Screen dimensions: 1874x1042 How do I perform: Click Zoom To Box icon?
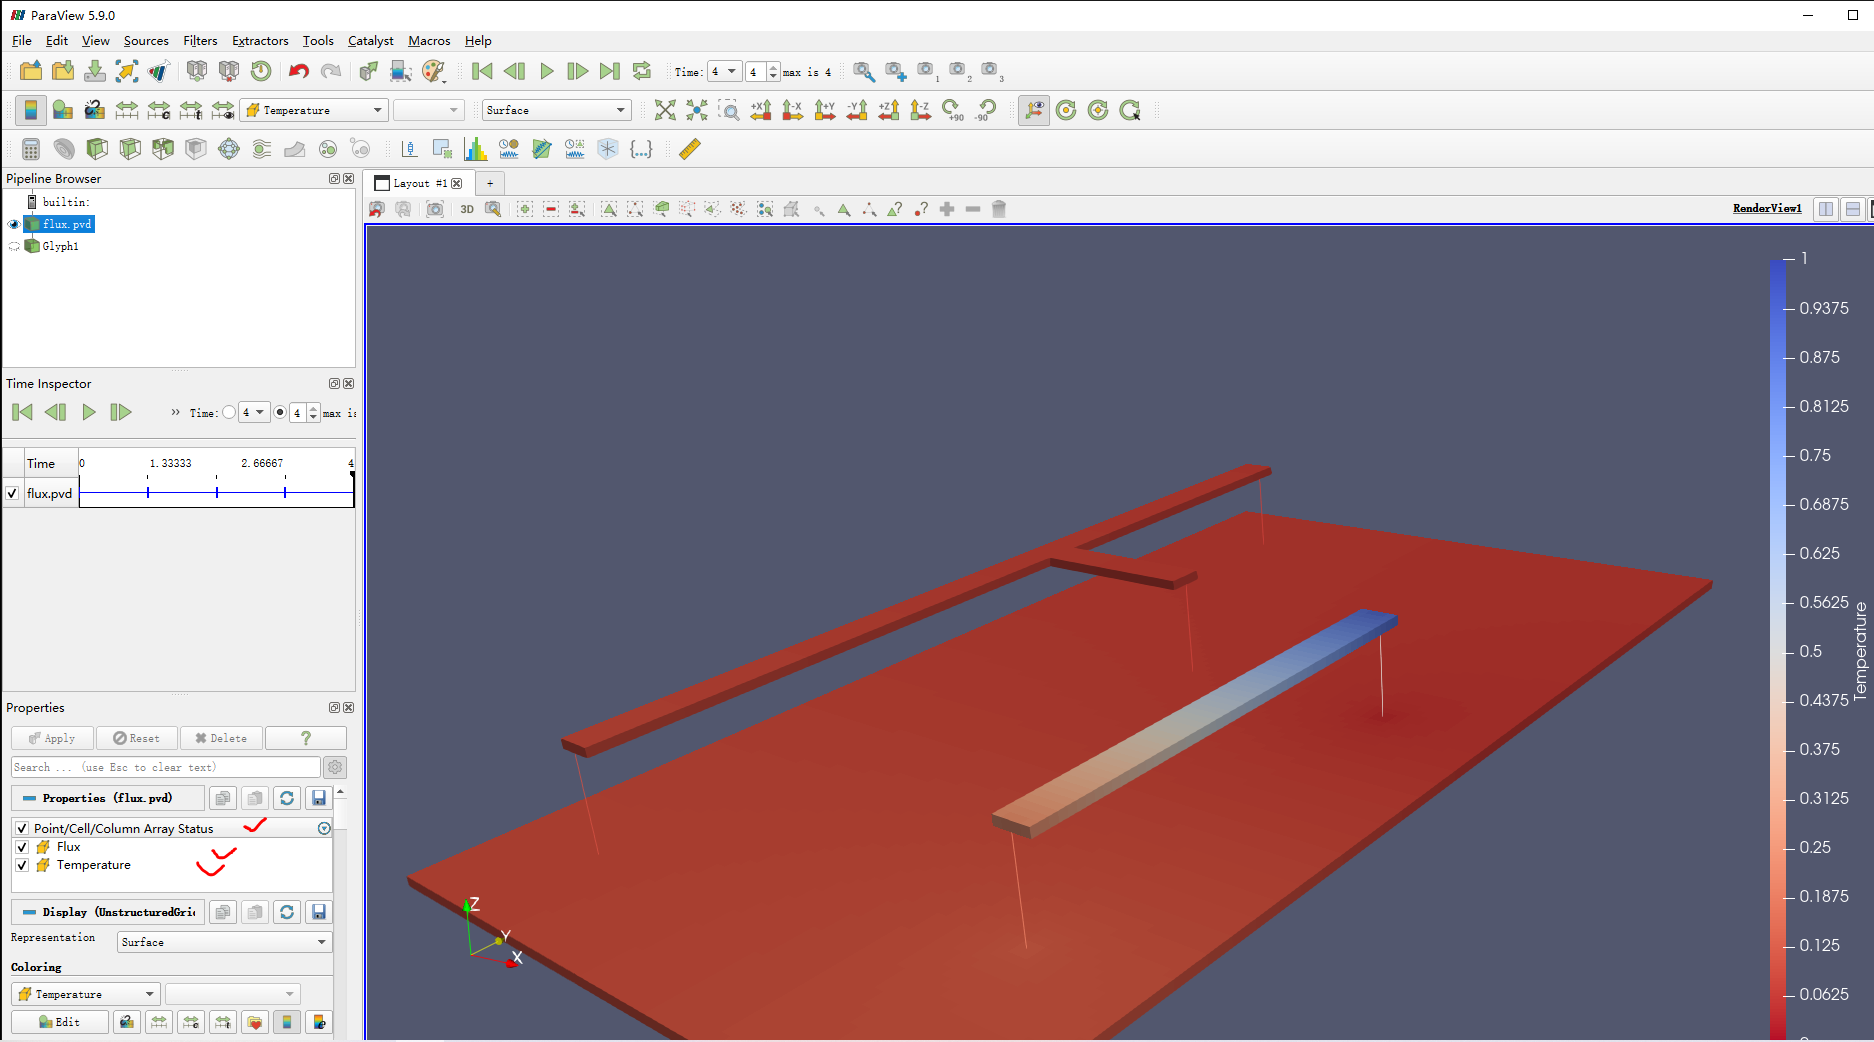pyautogui.click(x=729, y=110)
